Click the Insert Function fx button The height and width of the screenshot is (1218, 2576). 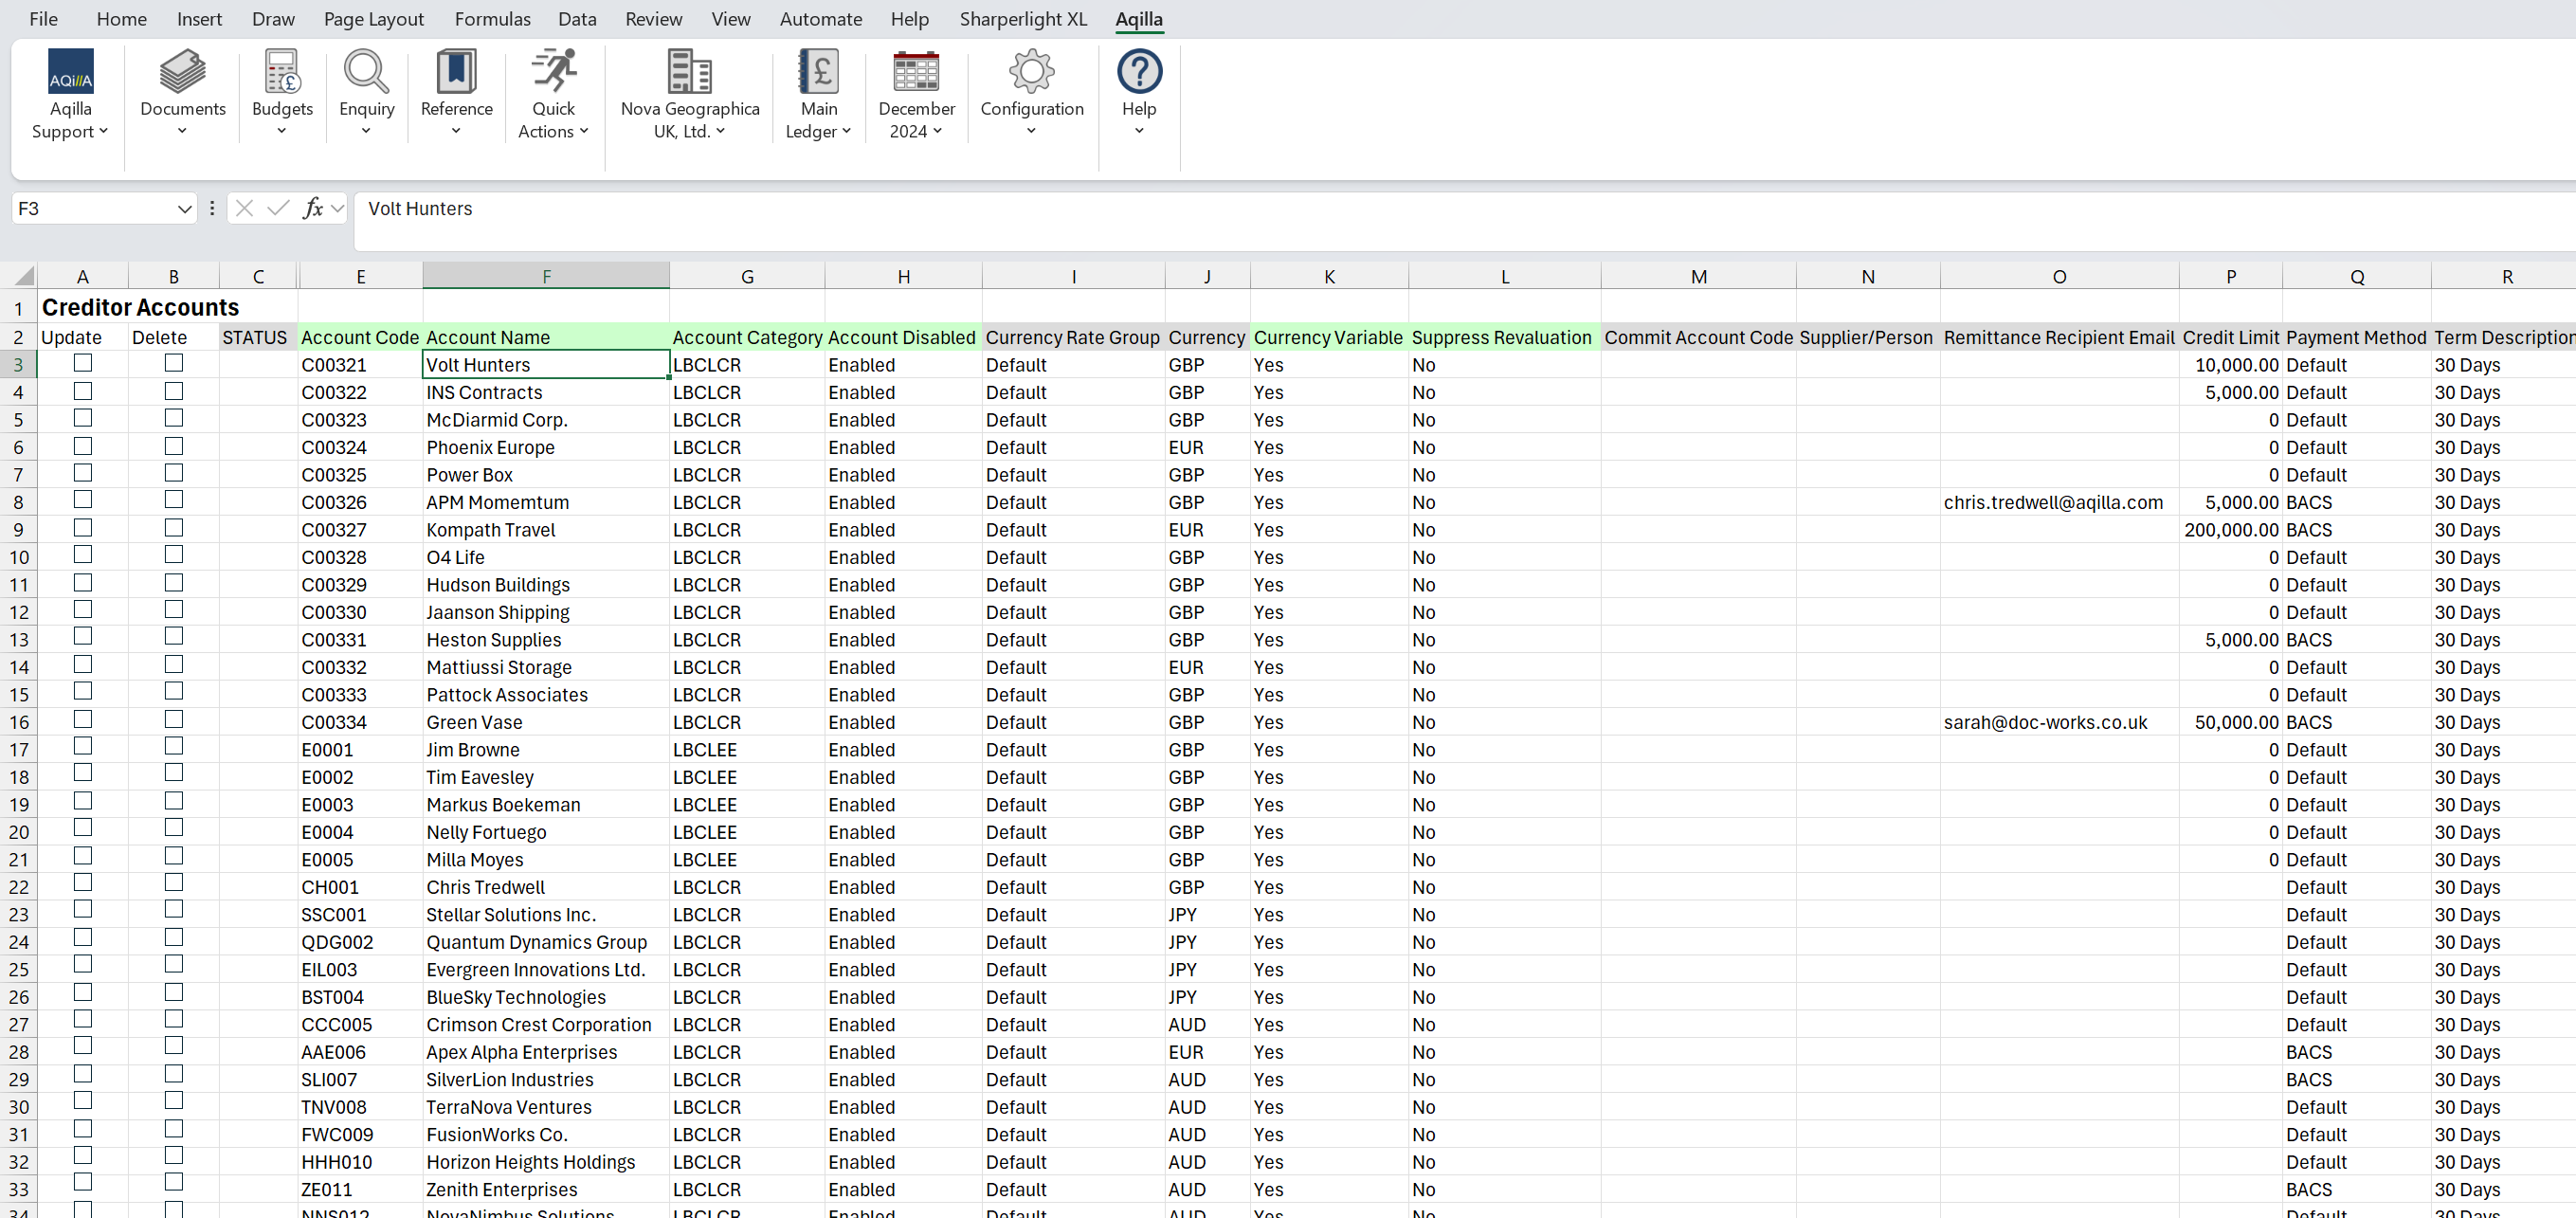pyautogui.click(x=312, y=209)
